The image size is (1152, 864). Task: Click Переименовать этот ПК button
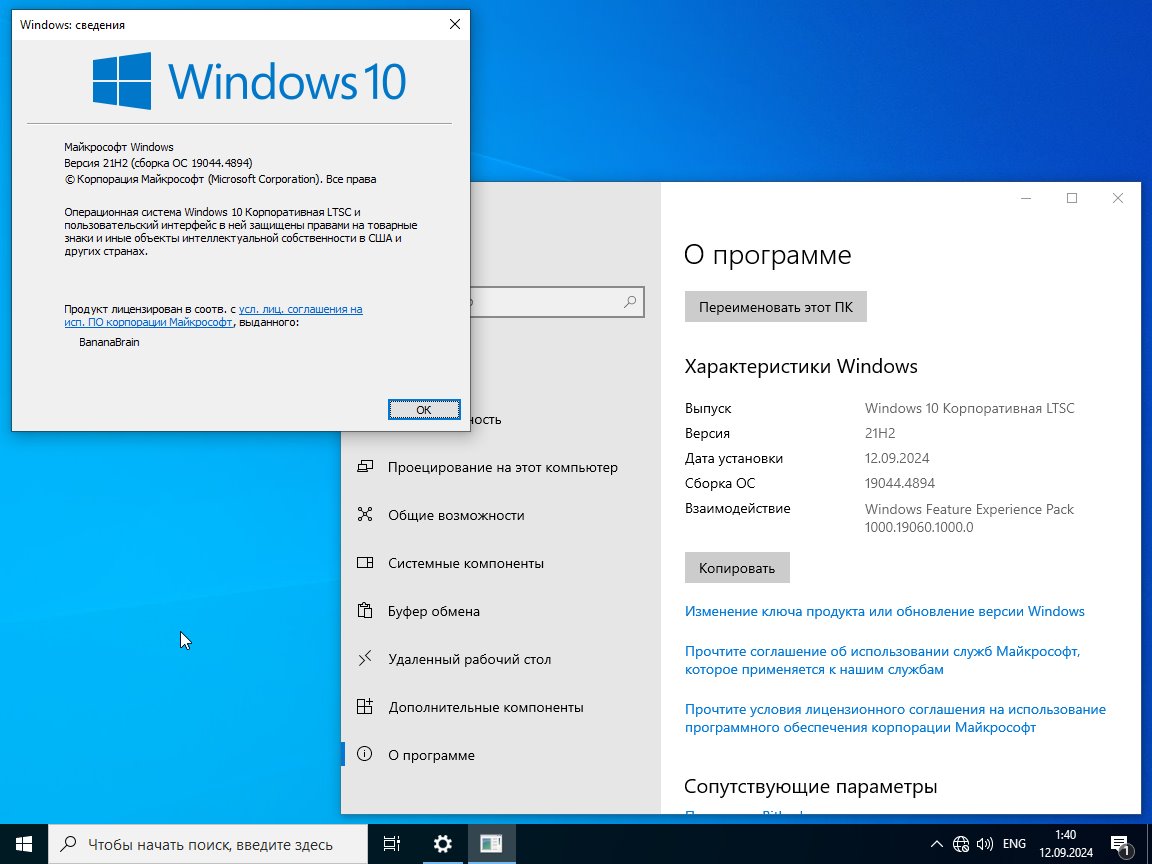click(776, 307)
